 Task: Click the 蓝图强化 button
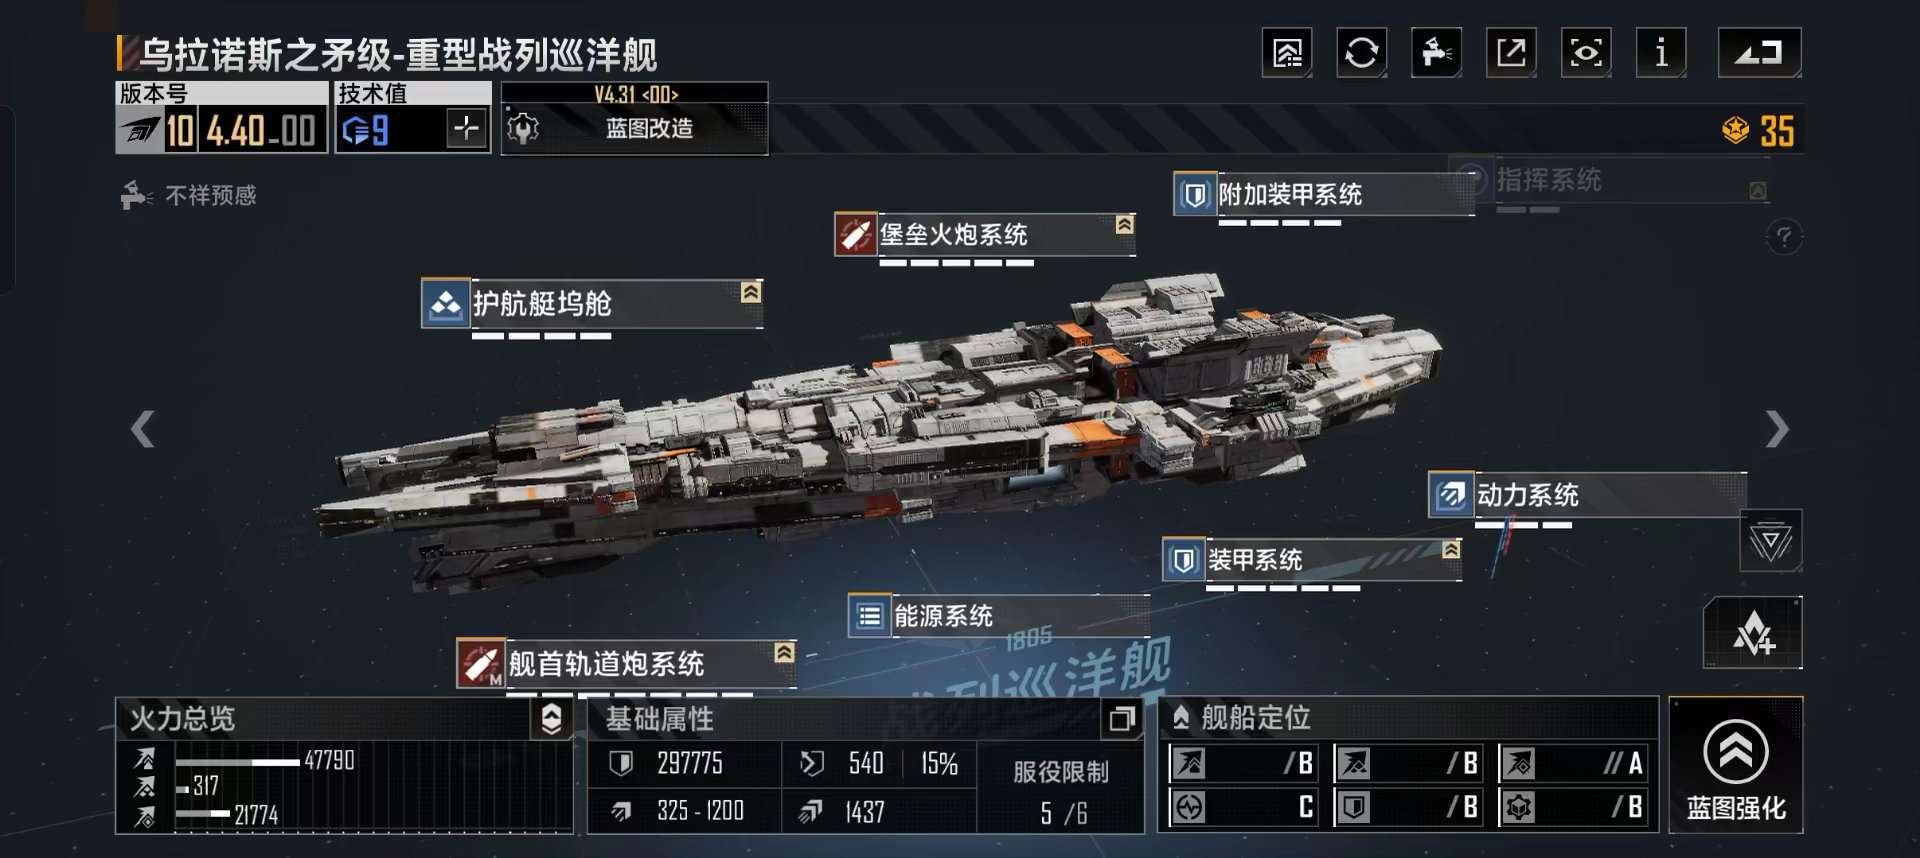(x=1736, y=766)
